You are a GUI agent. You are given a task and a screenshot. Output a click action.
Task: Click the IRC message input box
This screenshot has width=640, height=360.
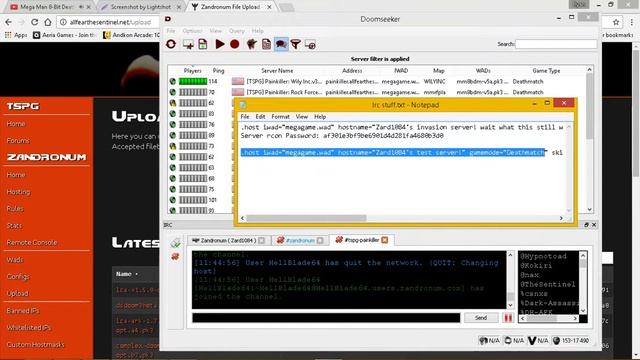pos(326,318)
